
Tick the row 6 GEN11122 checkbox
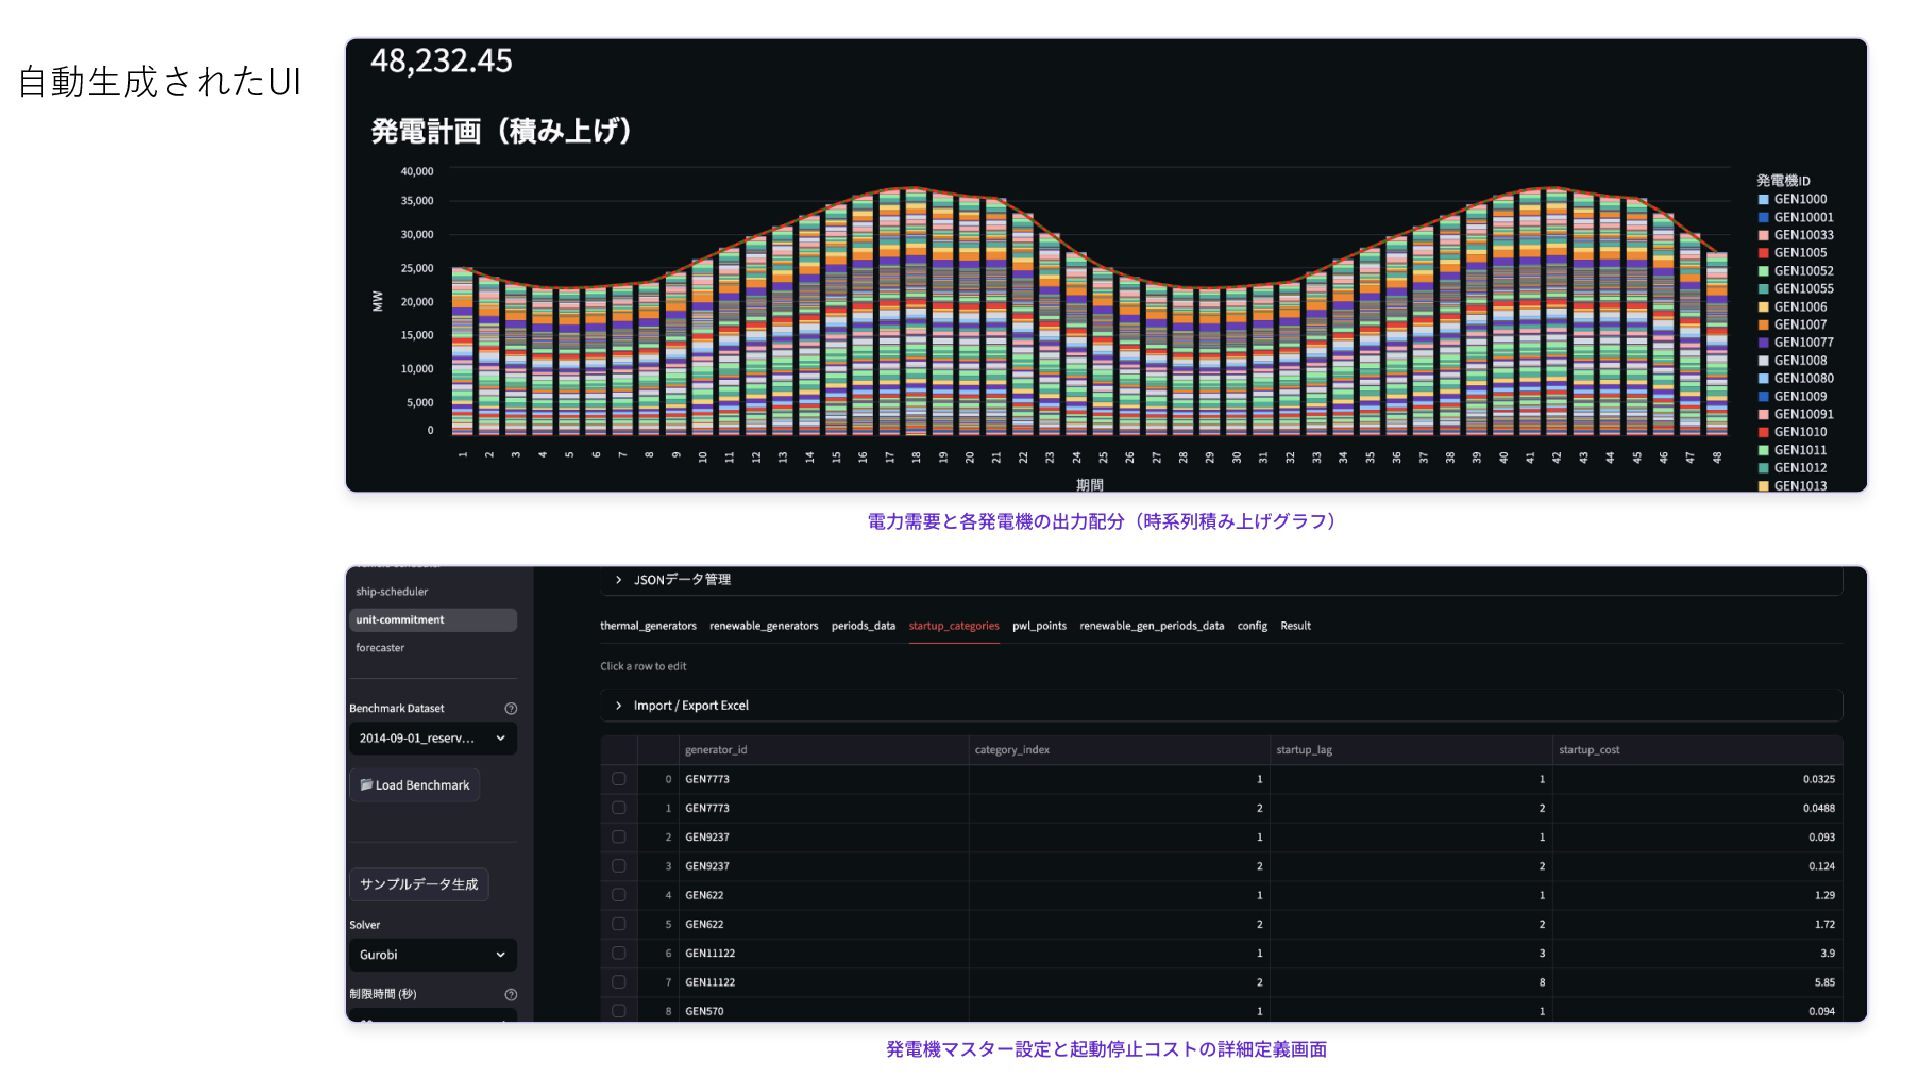[x=619, y=953]
